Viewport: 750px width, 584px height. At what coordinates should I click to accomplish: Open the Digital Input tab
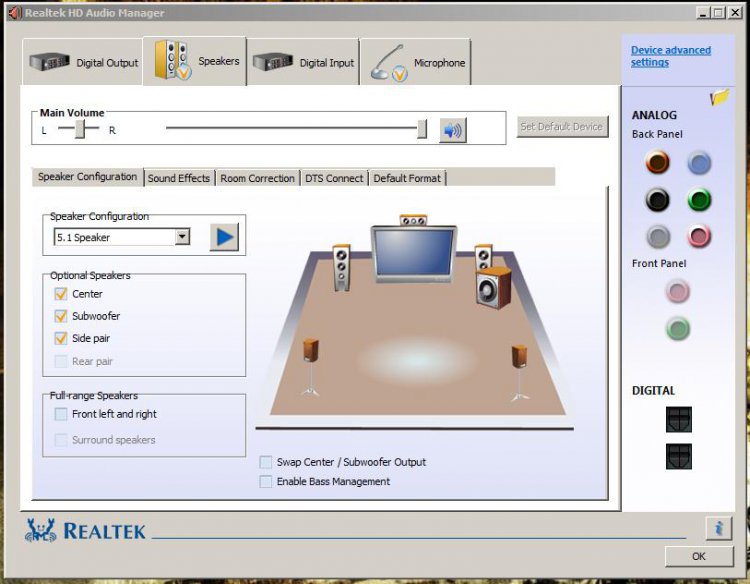303,62
